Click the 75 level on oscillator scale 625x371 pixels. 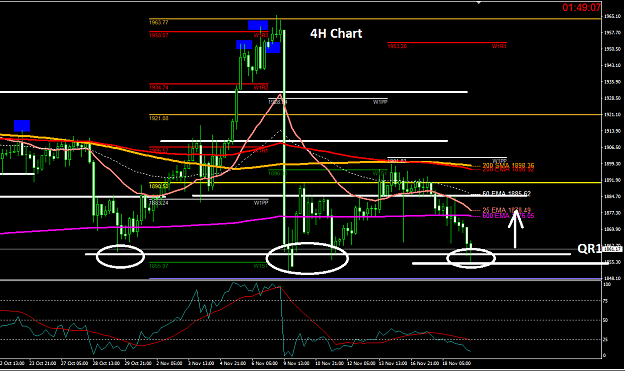click(x=606, y=301)
